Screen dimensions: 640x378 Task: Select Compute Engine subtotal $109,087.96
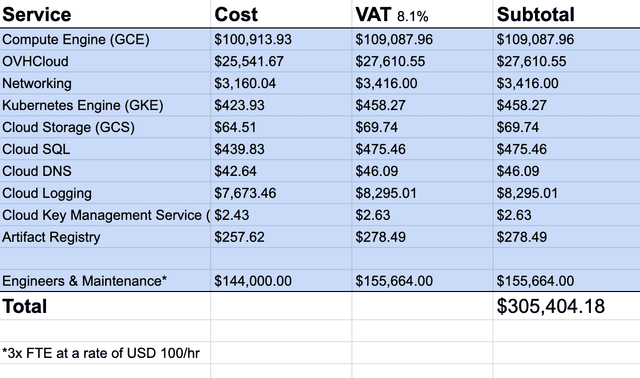click(x=567, y=39)
